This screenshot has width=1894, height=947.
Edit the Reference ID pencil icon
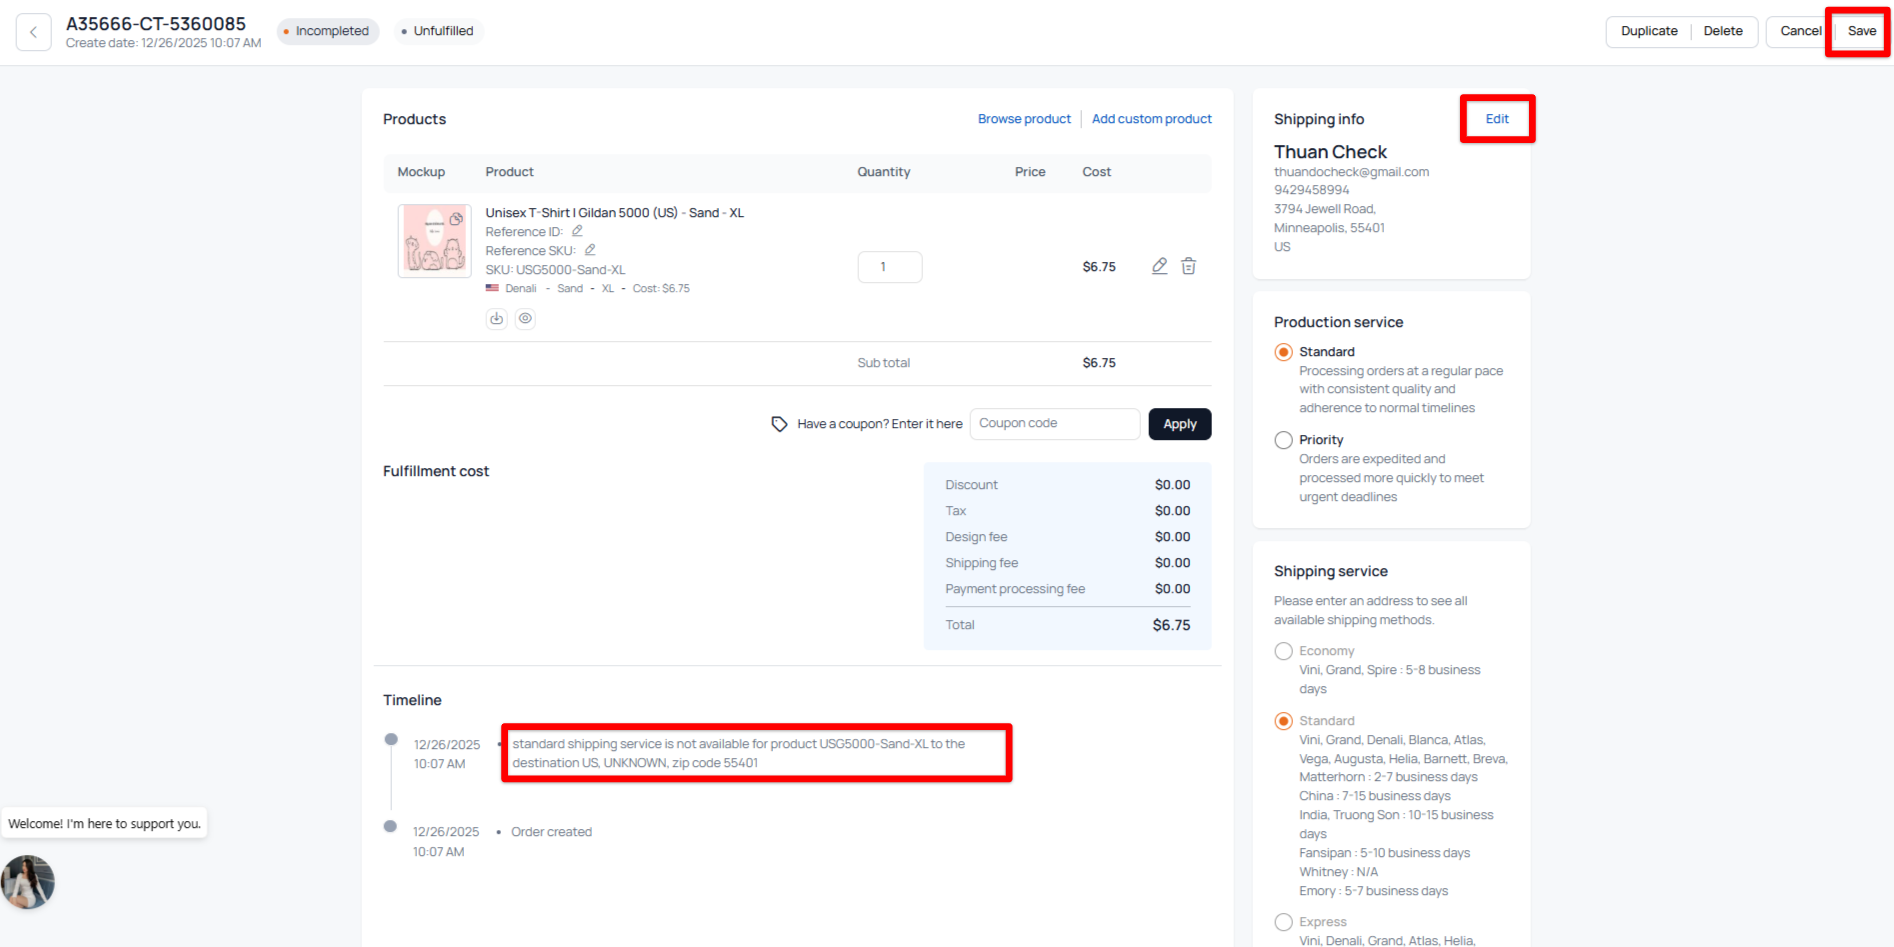(x=577, y=231)
